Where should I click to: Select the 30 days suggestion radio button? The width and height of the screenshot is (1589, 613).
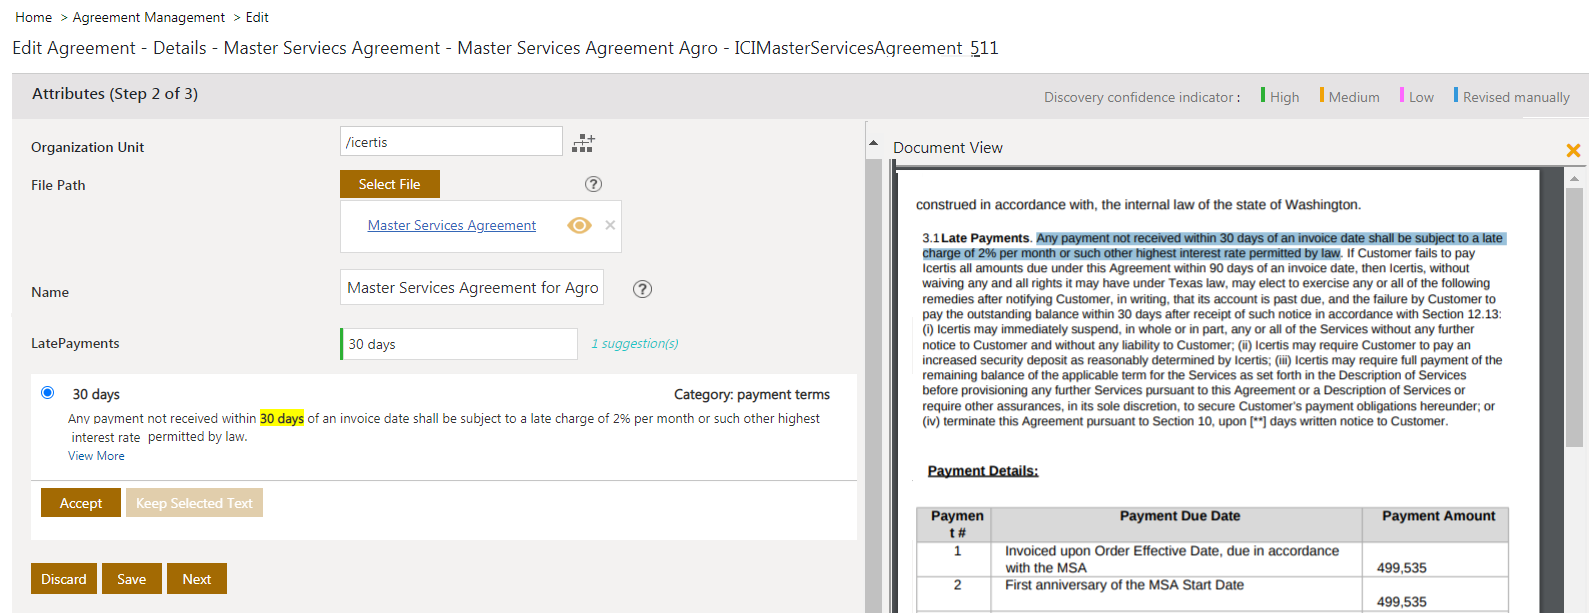(48, 393)
